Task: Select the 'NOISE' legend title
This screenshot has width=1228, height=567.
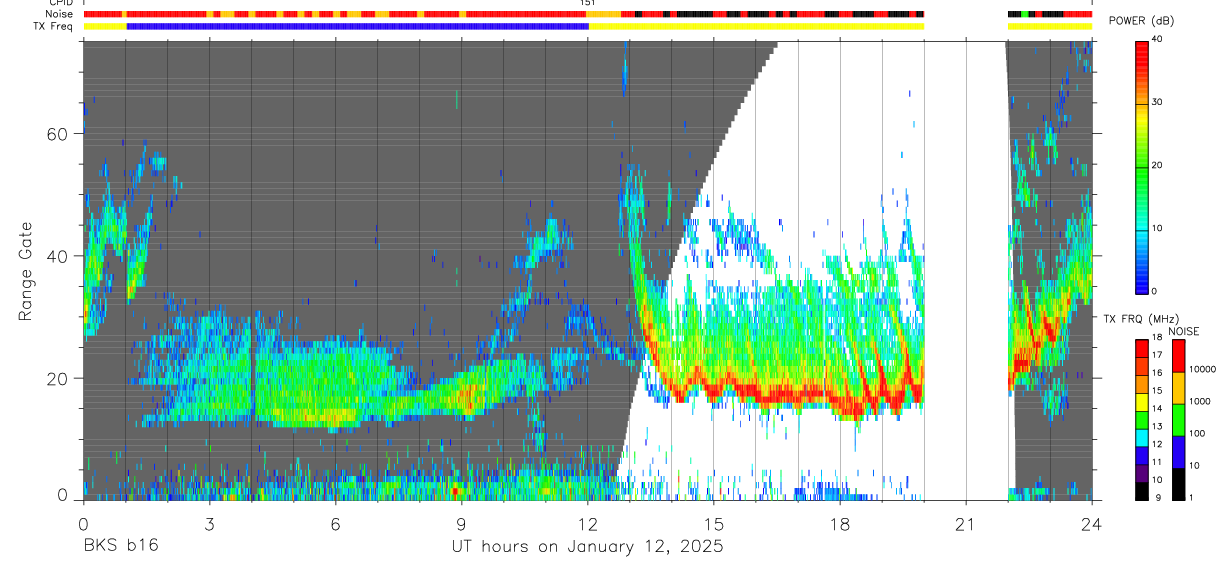Action: [1183, 331]
